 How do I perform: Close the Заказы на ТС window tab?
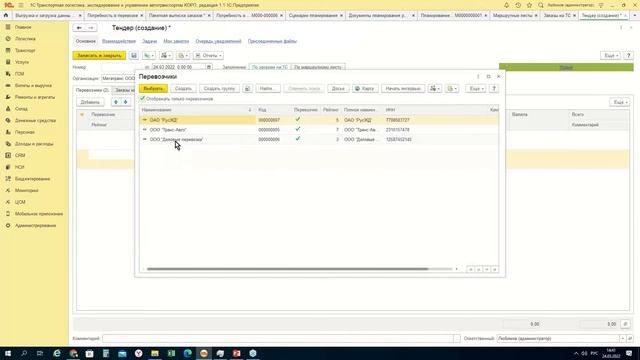(x=574, y=15)
